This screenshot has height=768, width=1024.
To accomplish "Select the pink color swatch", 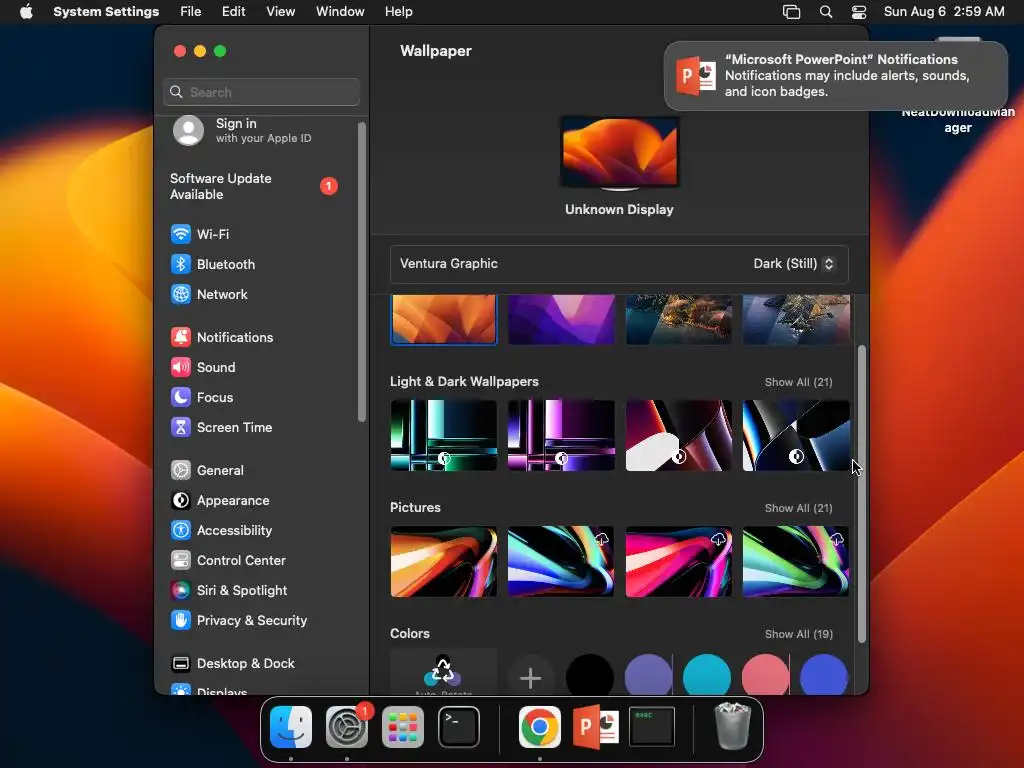I will 765,676.
